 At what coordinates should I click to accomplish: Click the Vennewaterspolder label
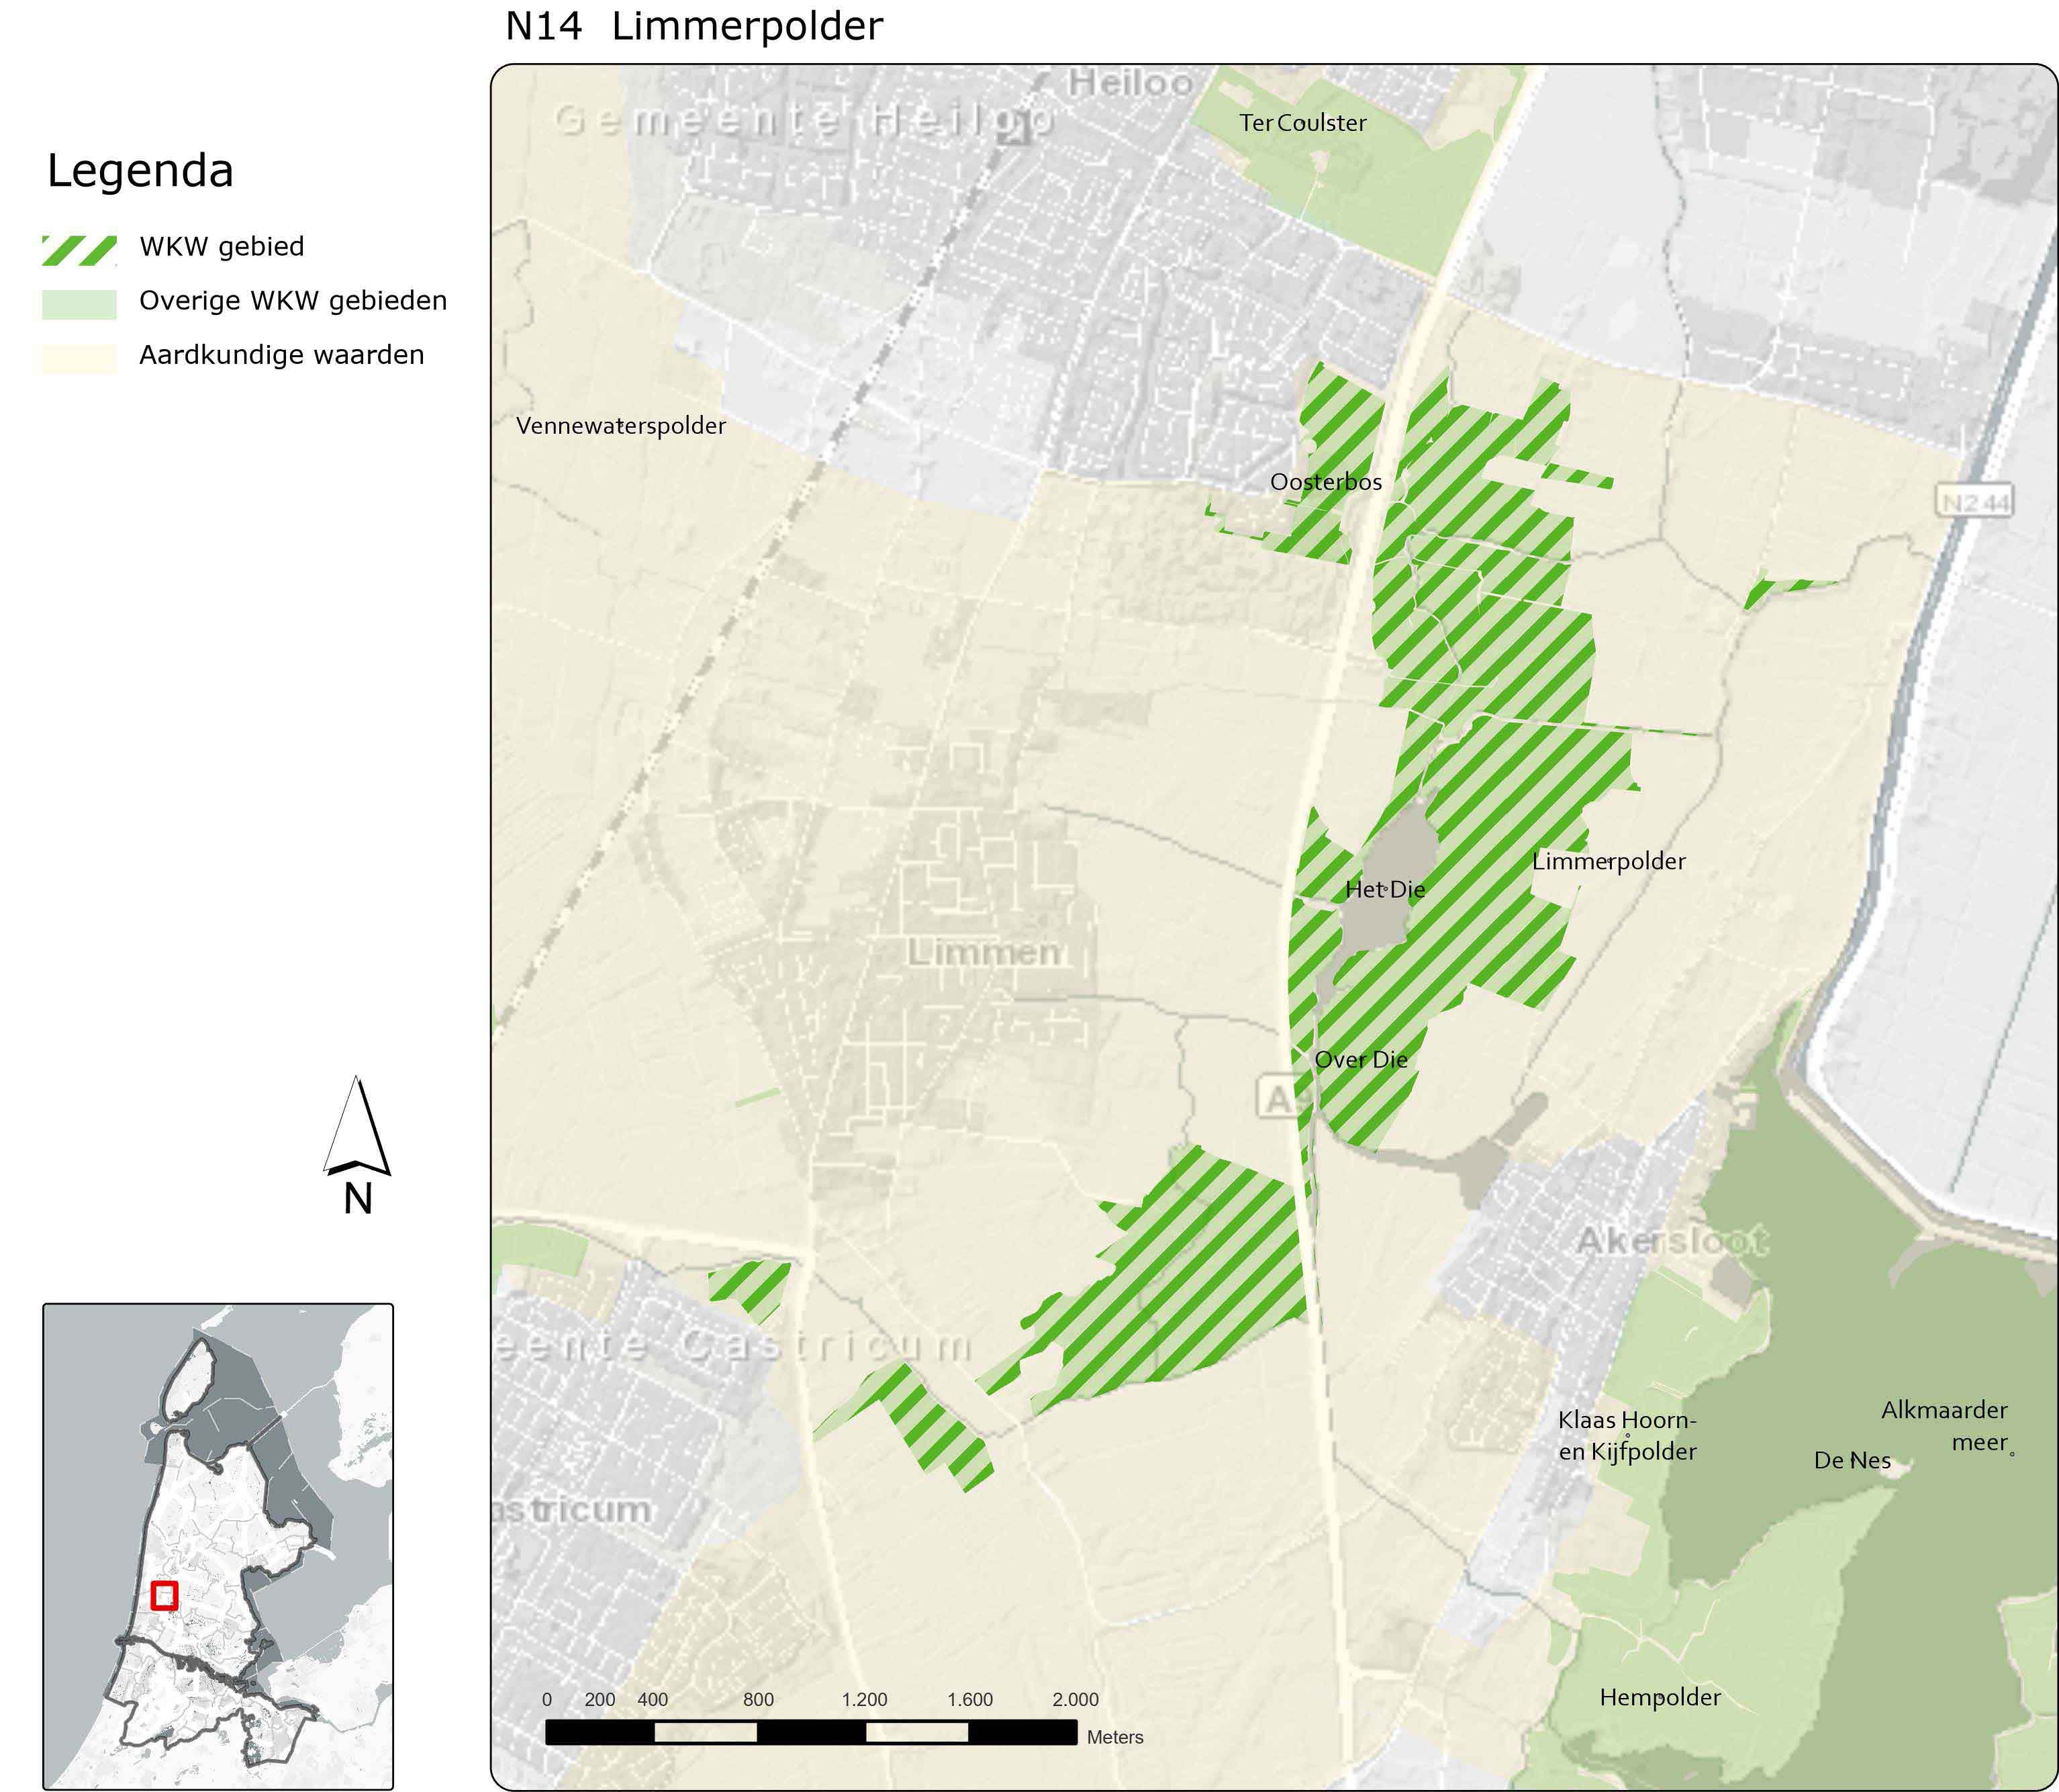coord(620,426)
